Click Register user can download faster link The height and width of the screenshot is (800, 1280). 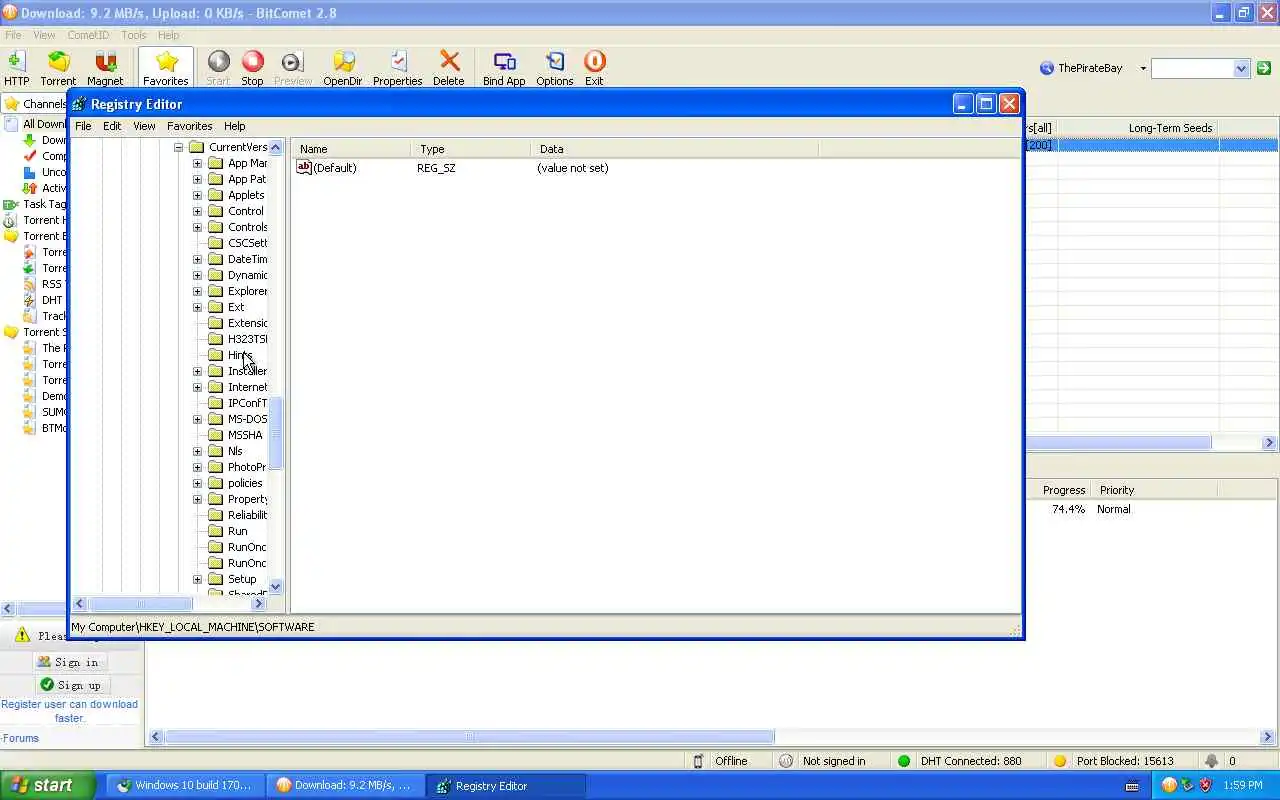(70, 711)
